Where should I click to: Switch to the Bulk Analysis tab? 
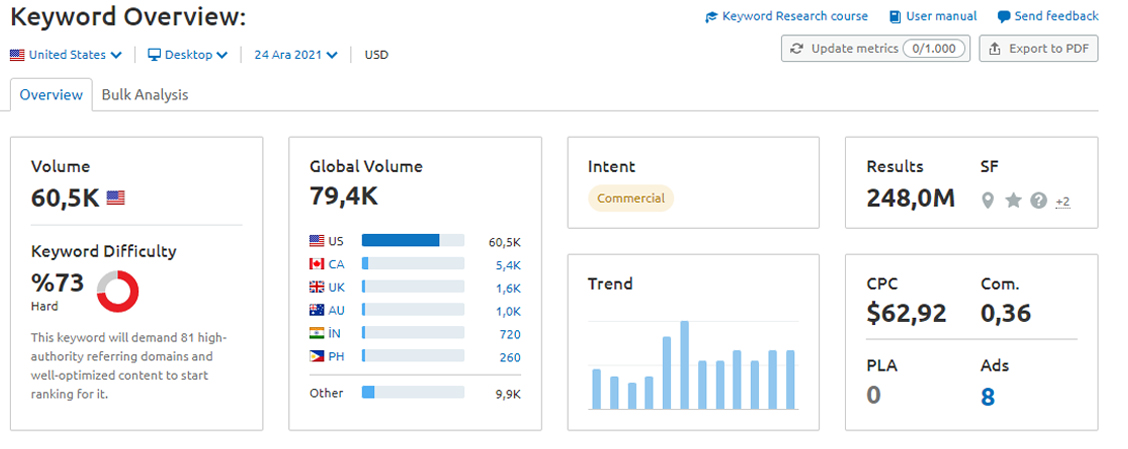(x=145, y=95)
